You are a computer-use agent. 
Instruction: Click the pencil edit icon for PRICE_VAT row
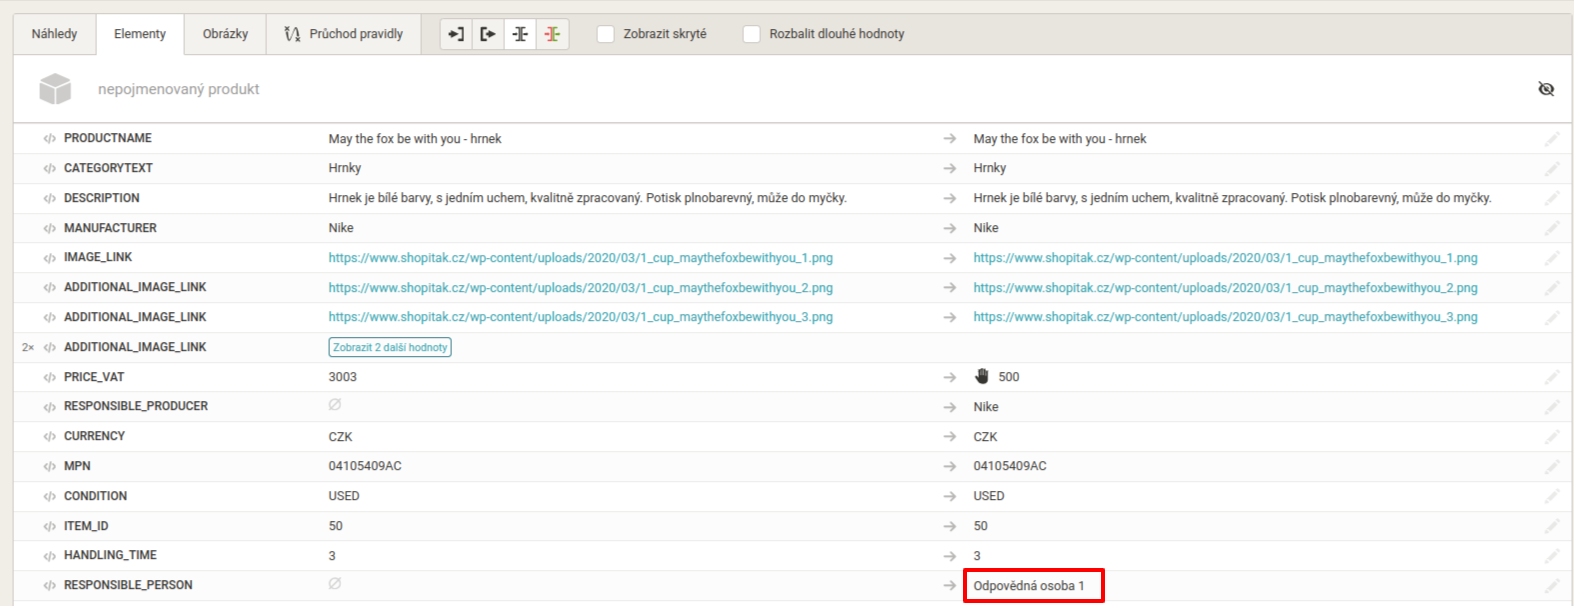click(x=1551, y=377)
